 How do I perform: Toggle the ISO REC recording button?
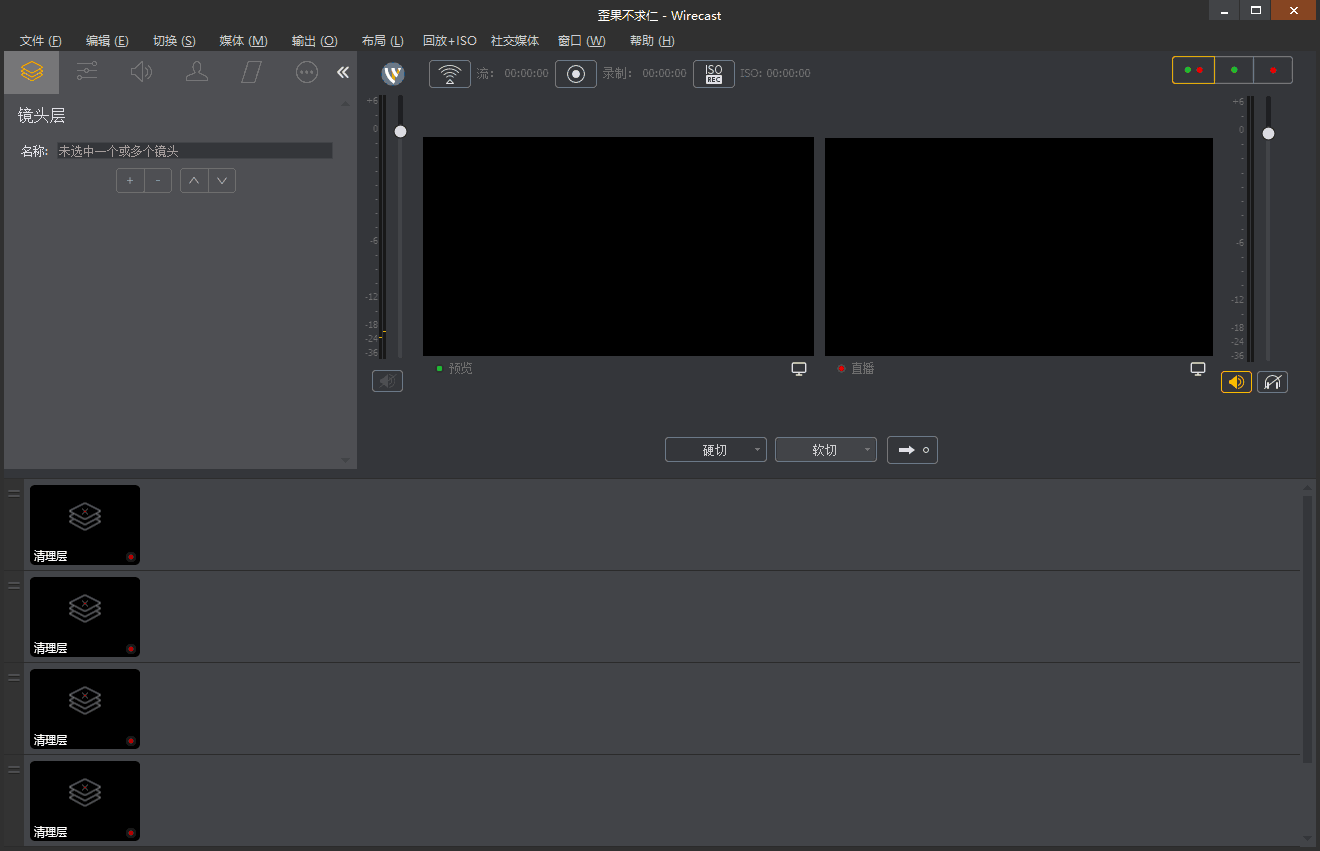click(714, 74)
